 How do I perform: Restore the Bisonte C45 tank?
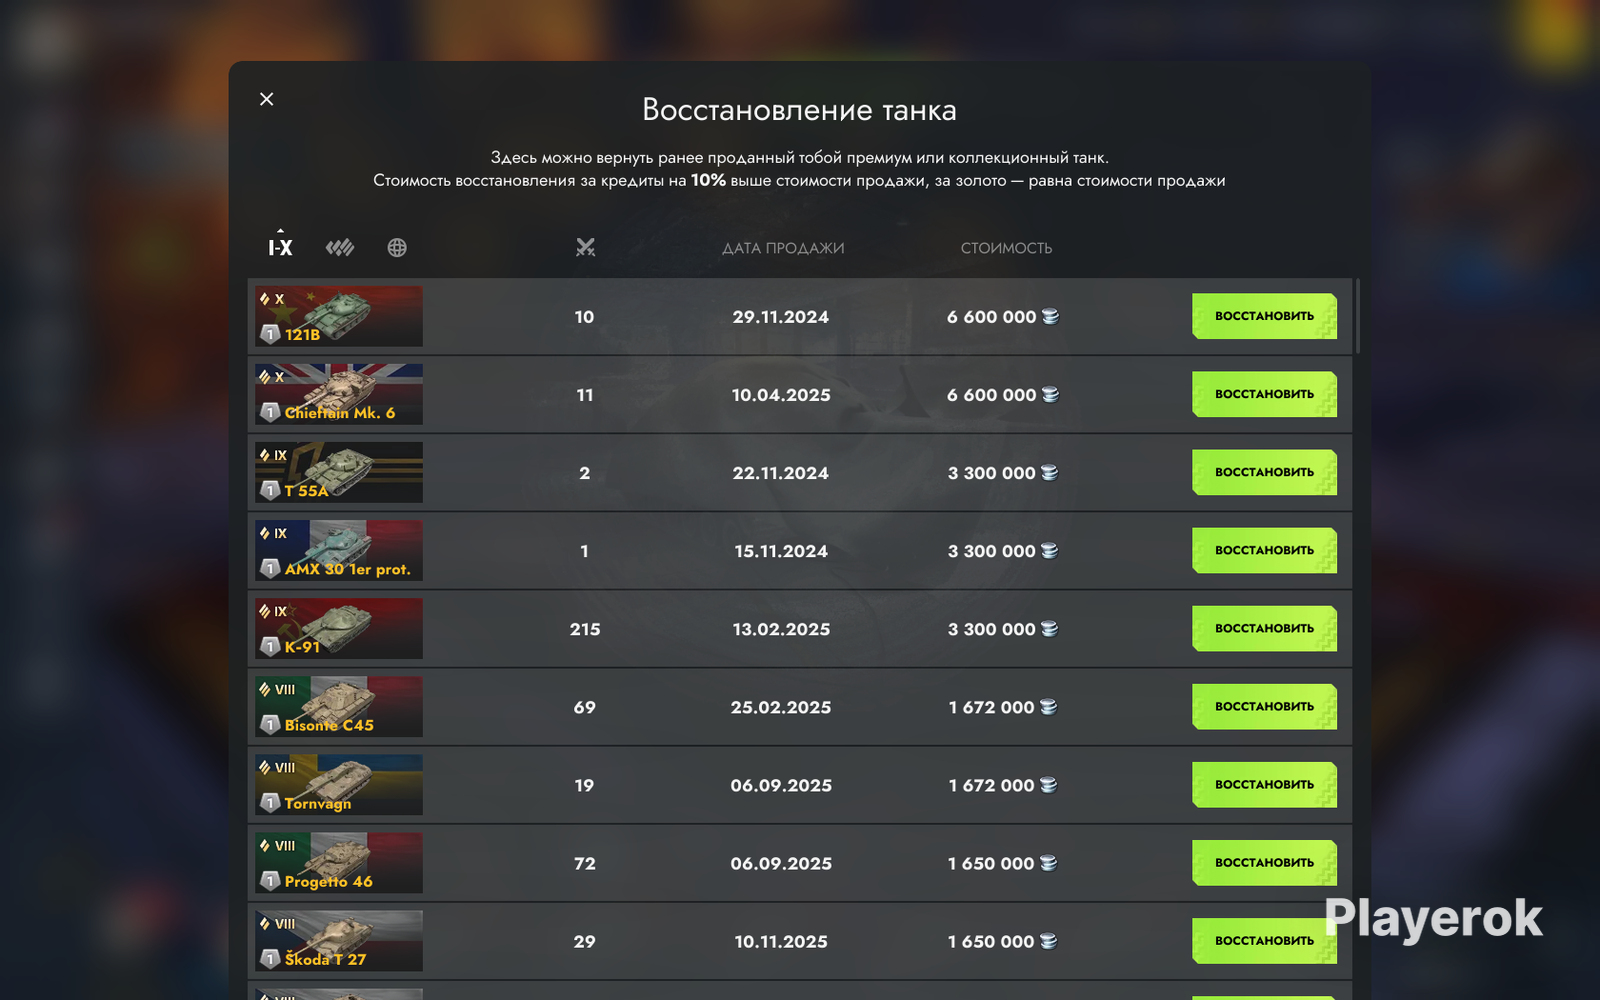(x=1264, y=706)
